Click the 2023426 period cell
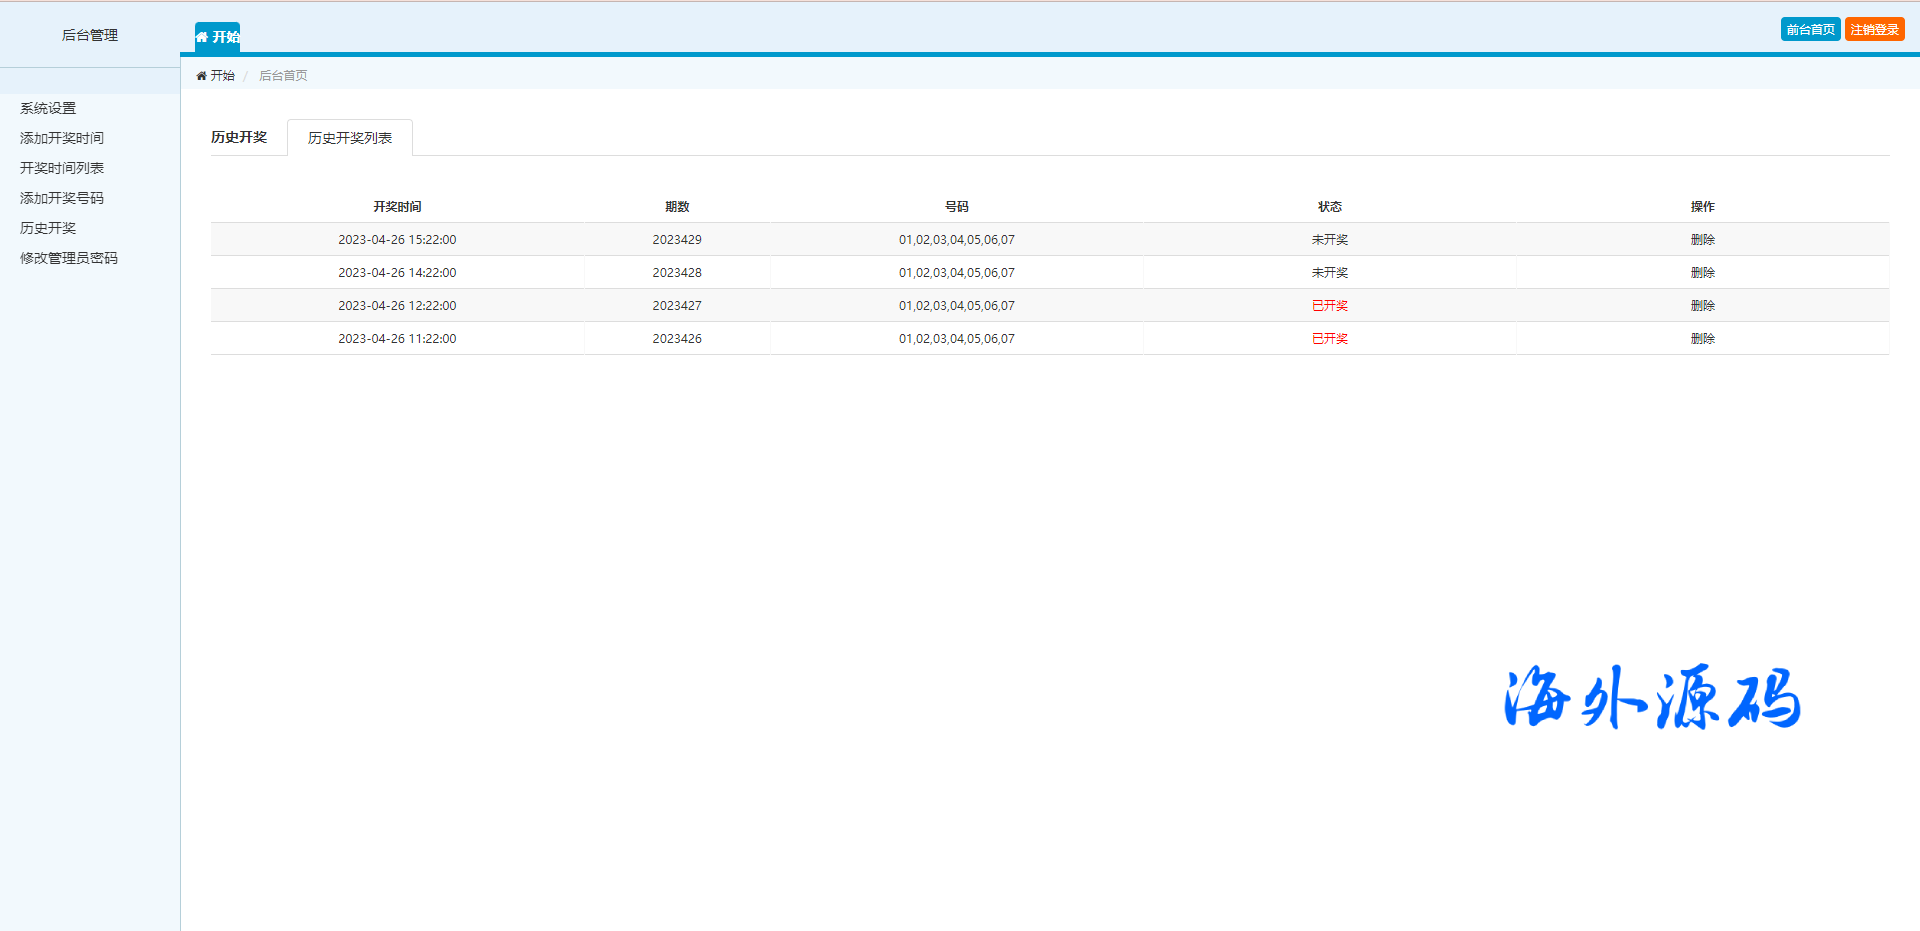Image resolution: width=1920 pixels, height=931 pixels. (x=677, y=339)
